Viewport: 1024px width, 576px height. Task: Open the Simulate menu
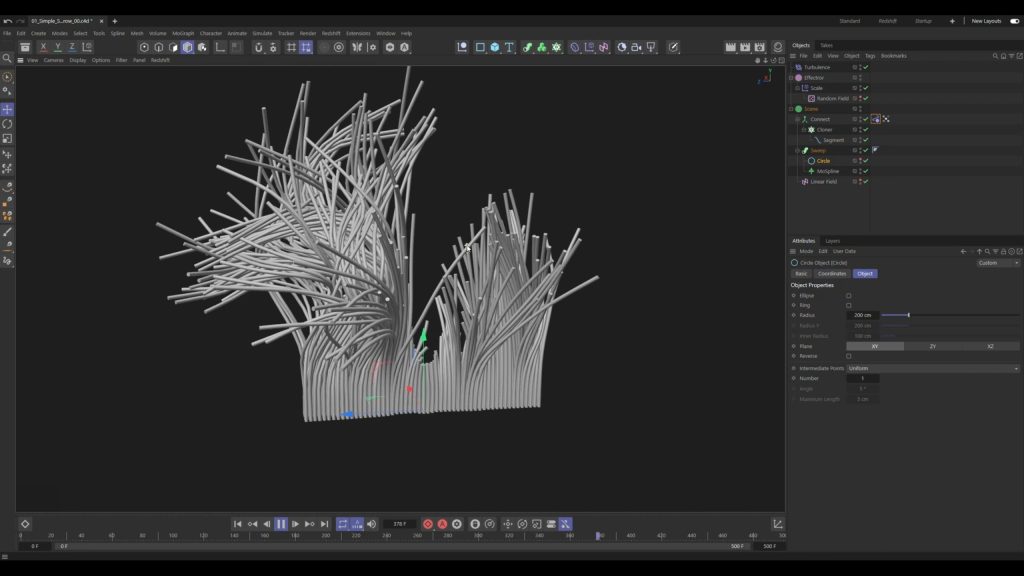coord(262,33)
